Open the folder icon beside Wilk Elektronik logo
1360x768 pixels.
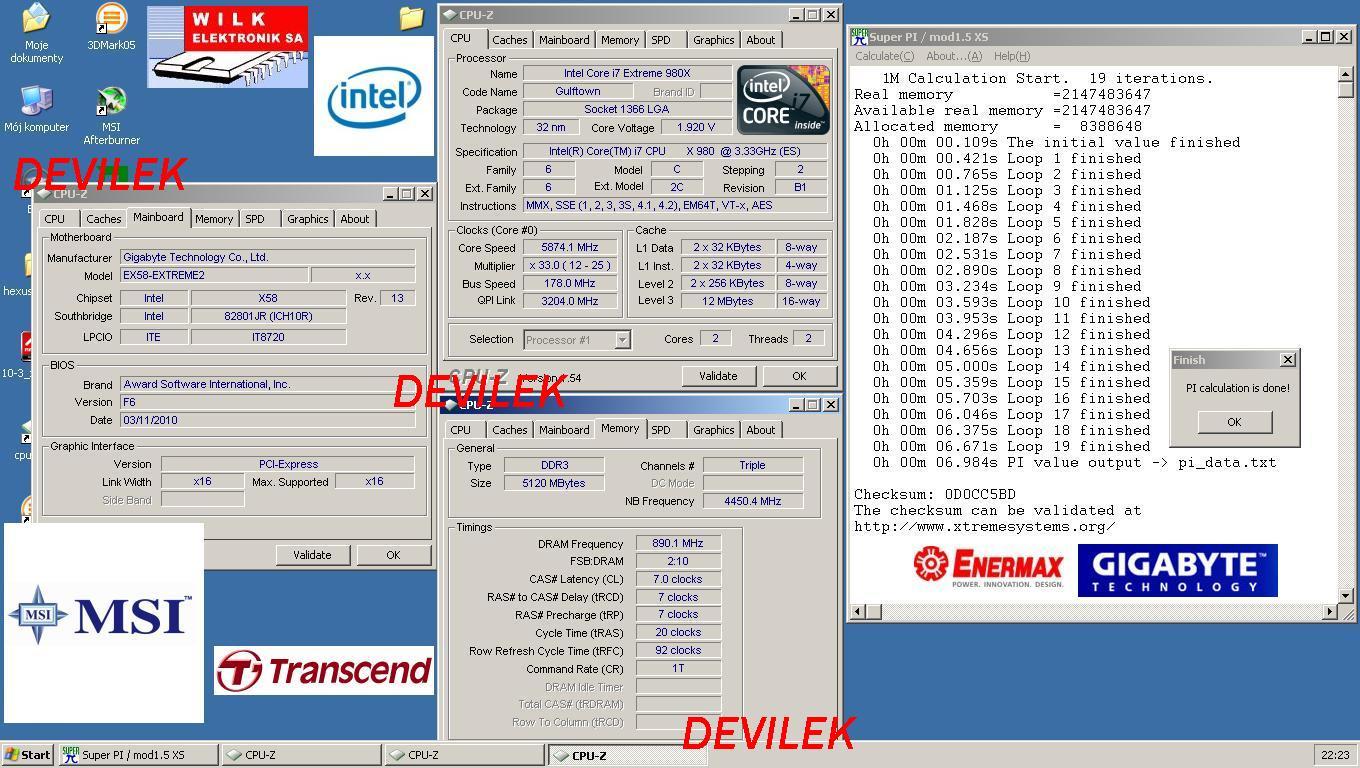tap(411, 18)
